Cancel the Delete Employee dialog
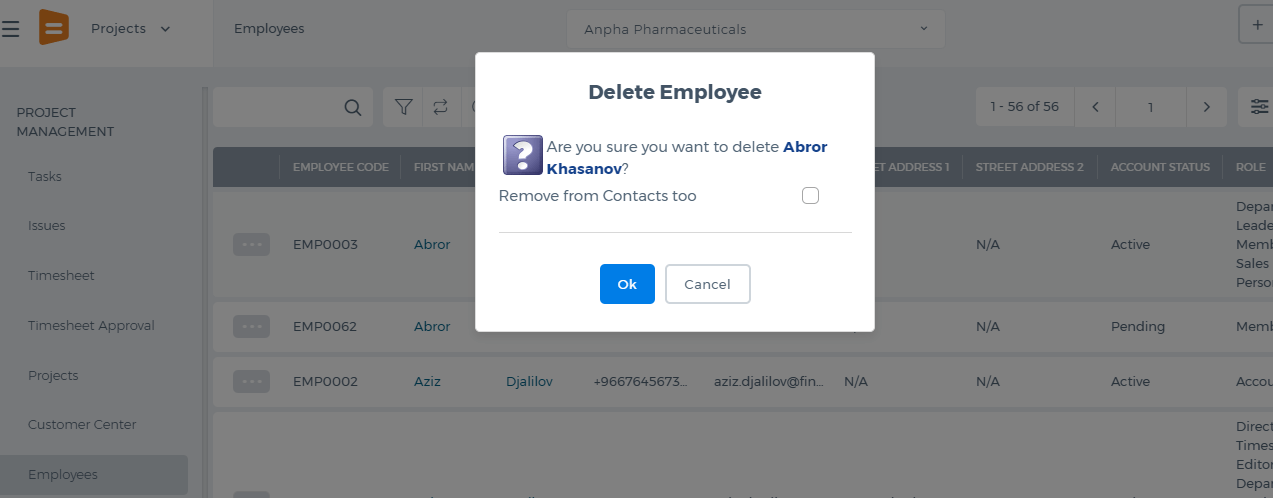Viewport: 1273px width, 498px height. [x=707, y=284]
